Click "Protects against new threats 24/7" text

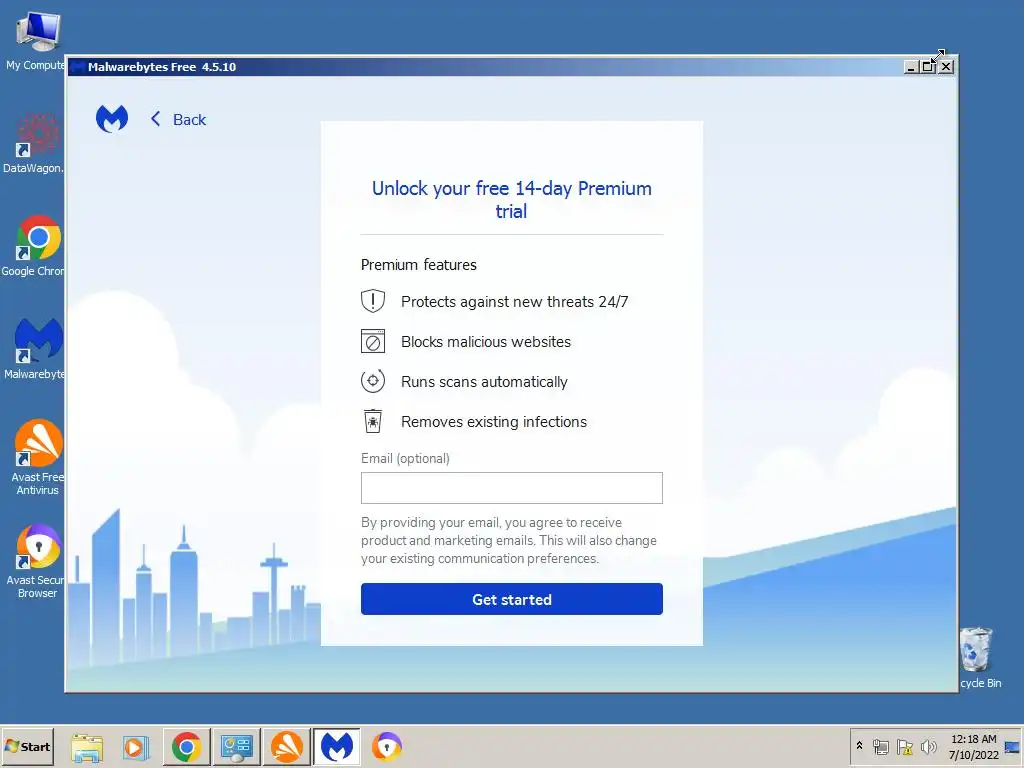click(x=515, y=302)
